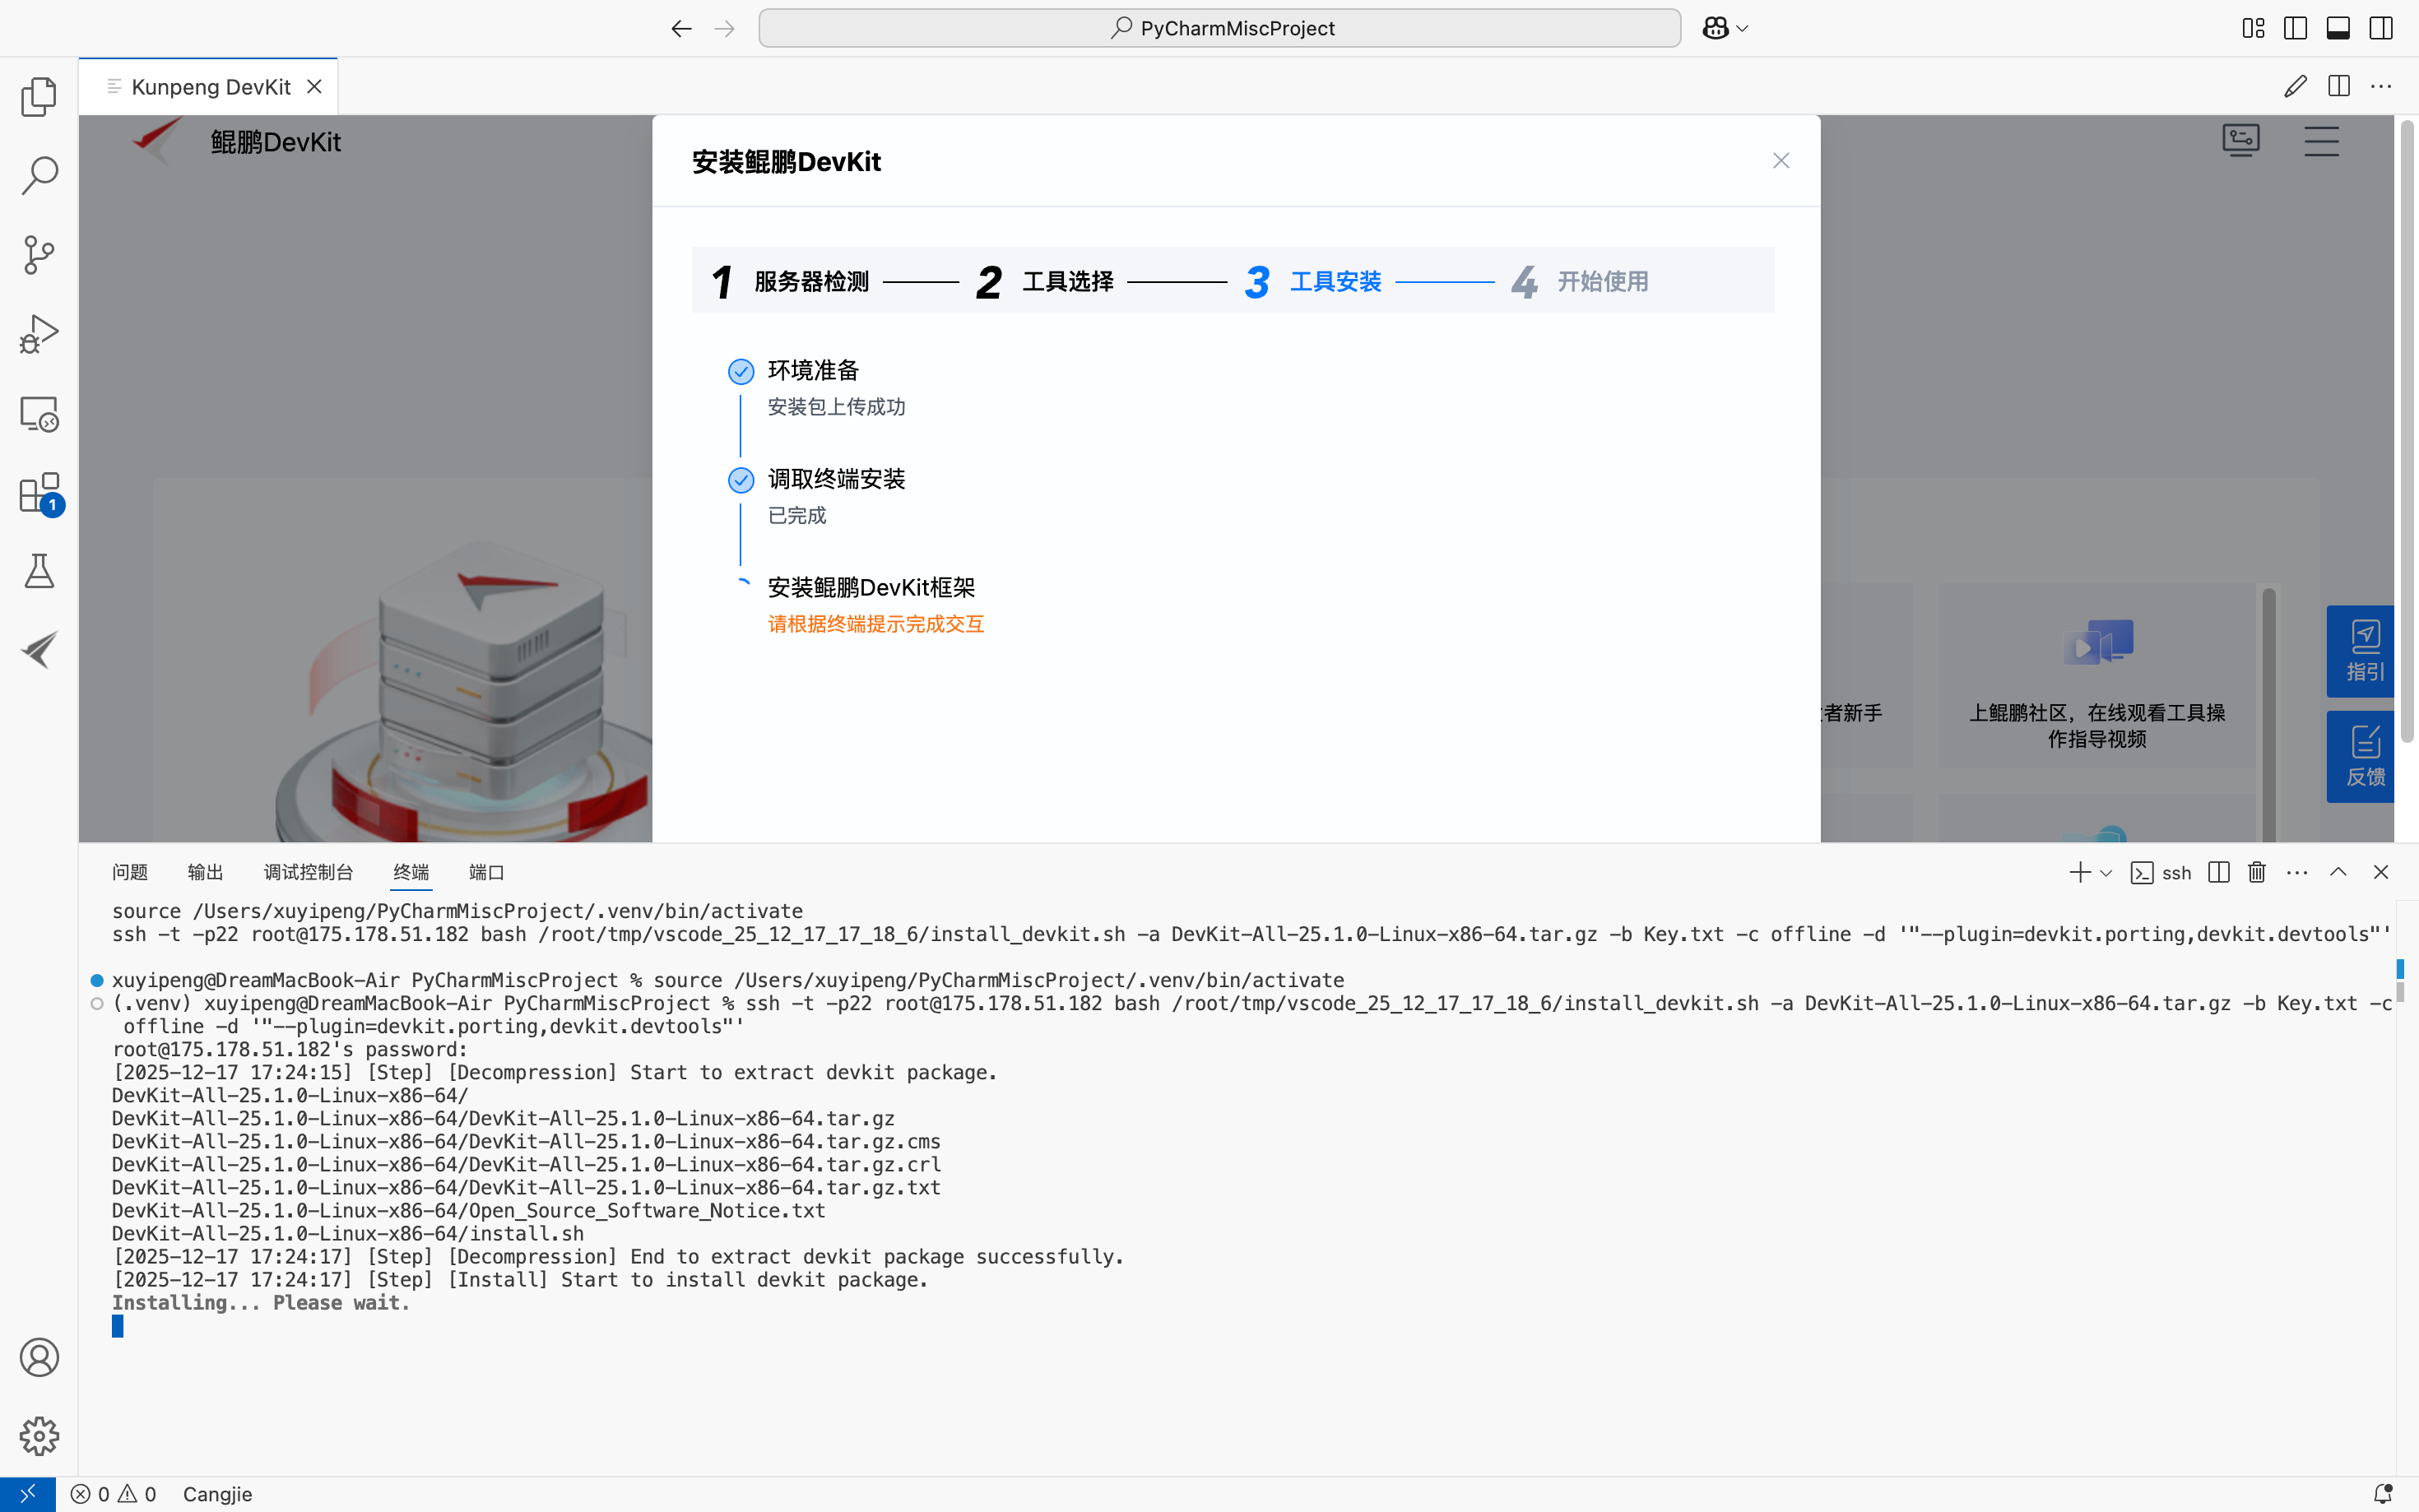Click the editor vertical scrollbar
The width and height of the screenshot is (2419, 1512).
point(2406,430)
